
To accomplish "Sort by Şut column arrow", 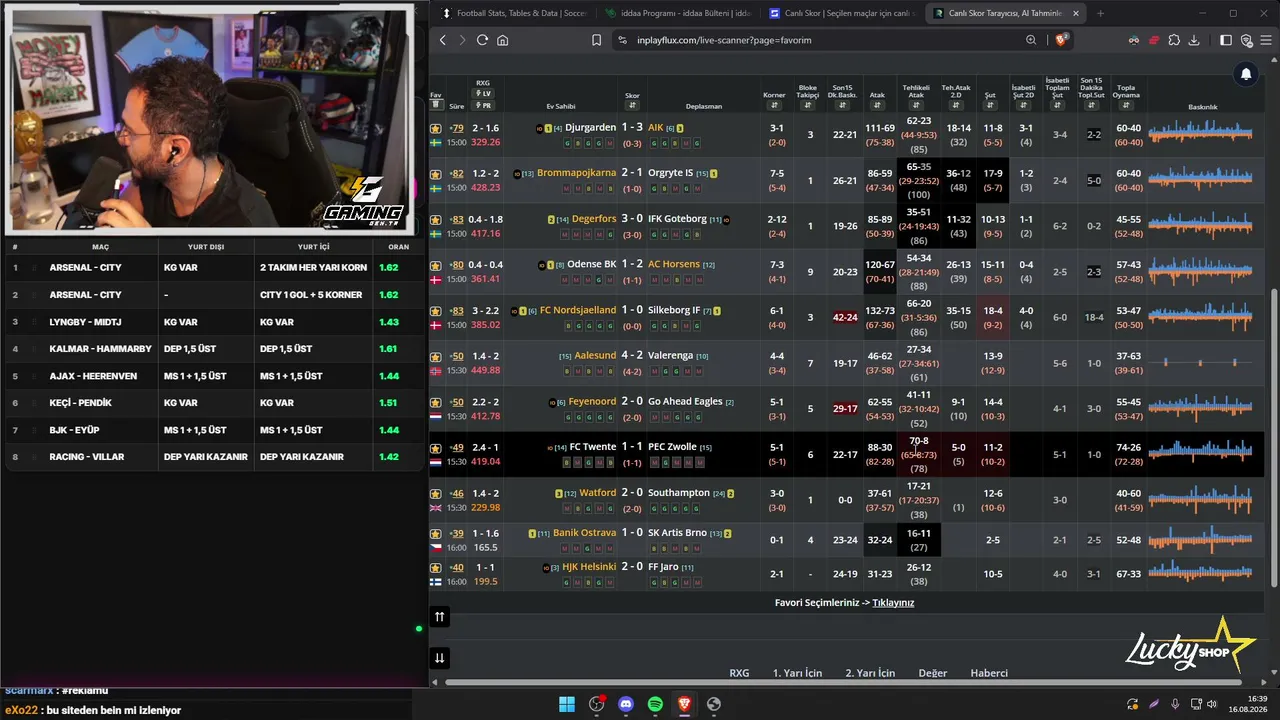I will coord(990,106).
